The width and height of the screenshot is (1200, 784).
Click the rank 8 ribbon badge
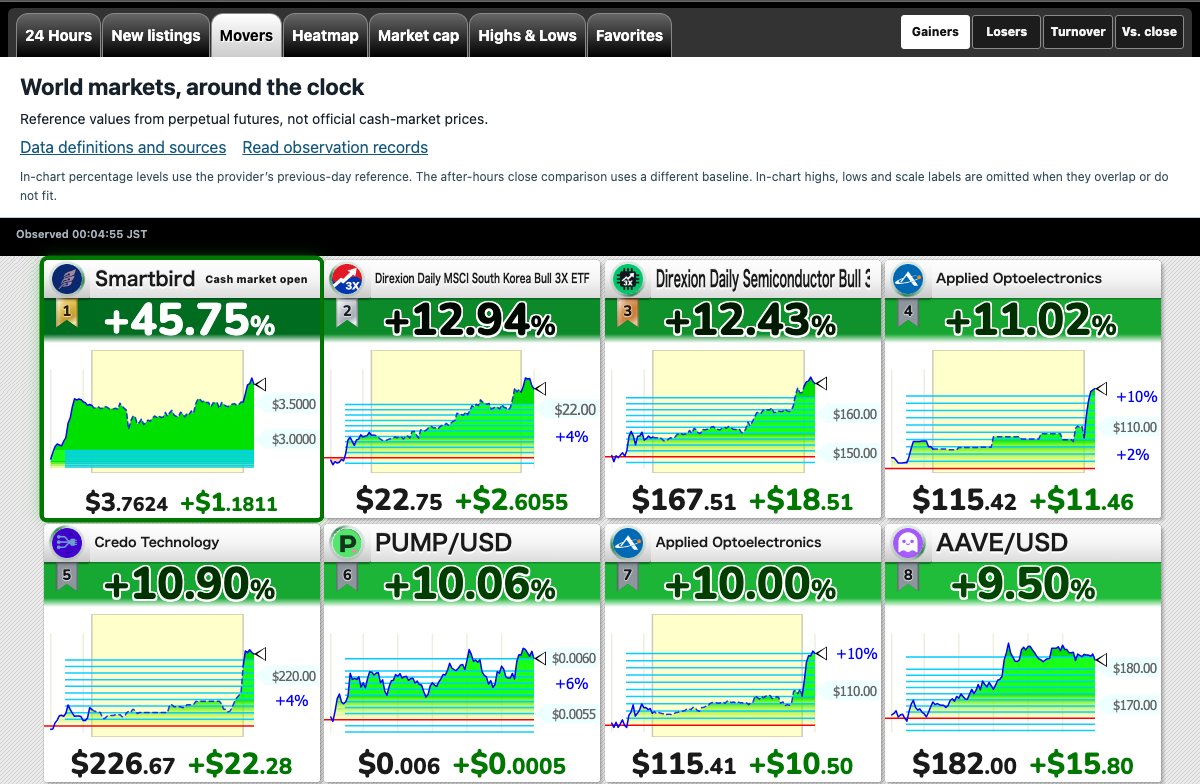[907, 578]
